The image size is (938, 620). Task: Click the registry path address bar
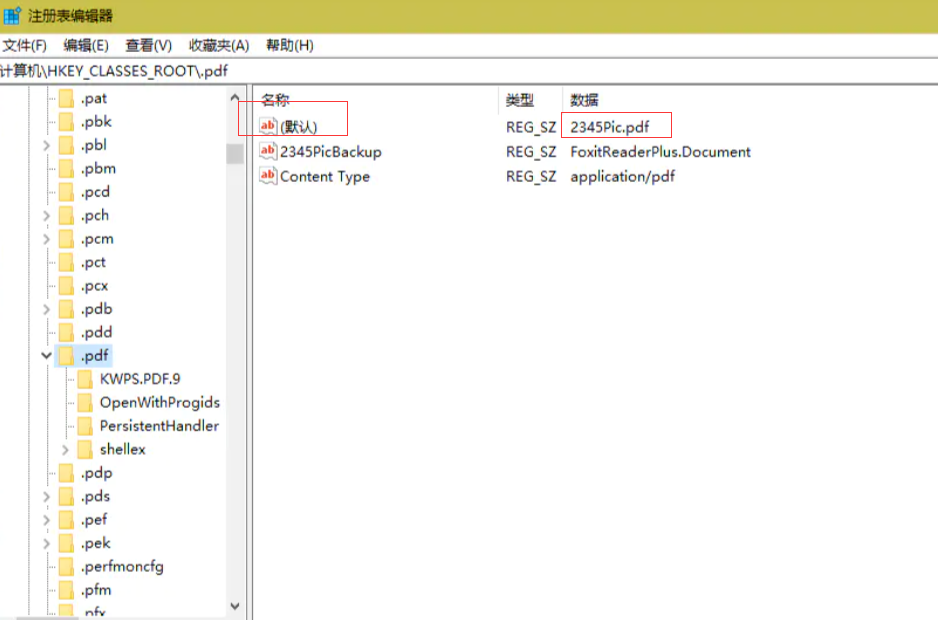click(469, 71)
